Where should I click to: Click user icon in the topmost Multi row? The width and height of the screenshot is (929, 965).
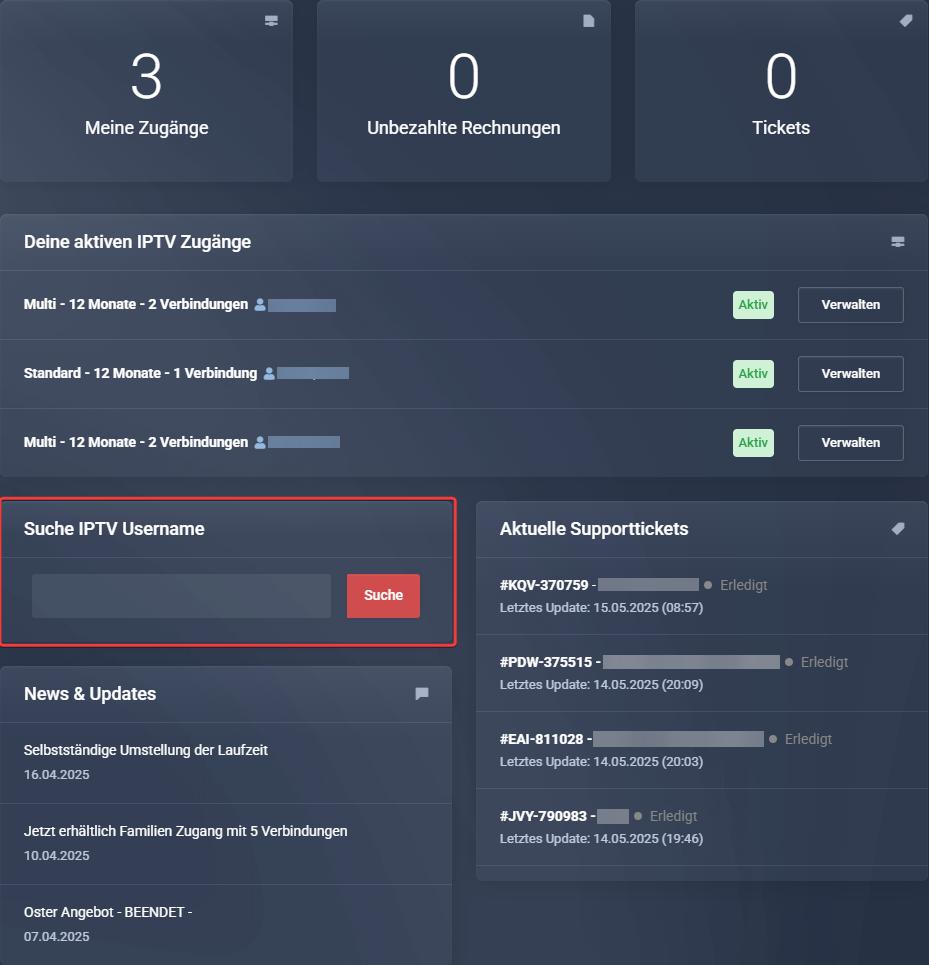260,305
